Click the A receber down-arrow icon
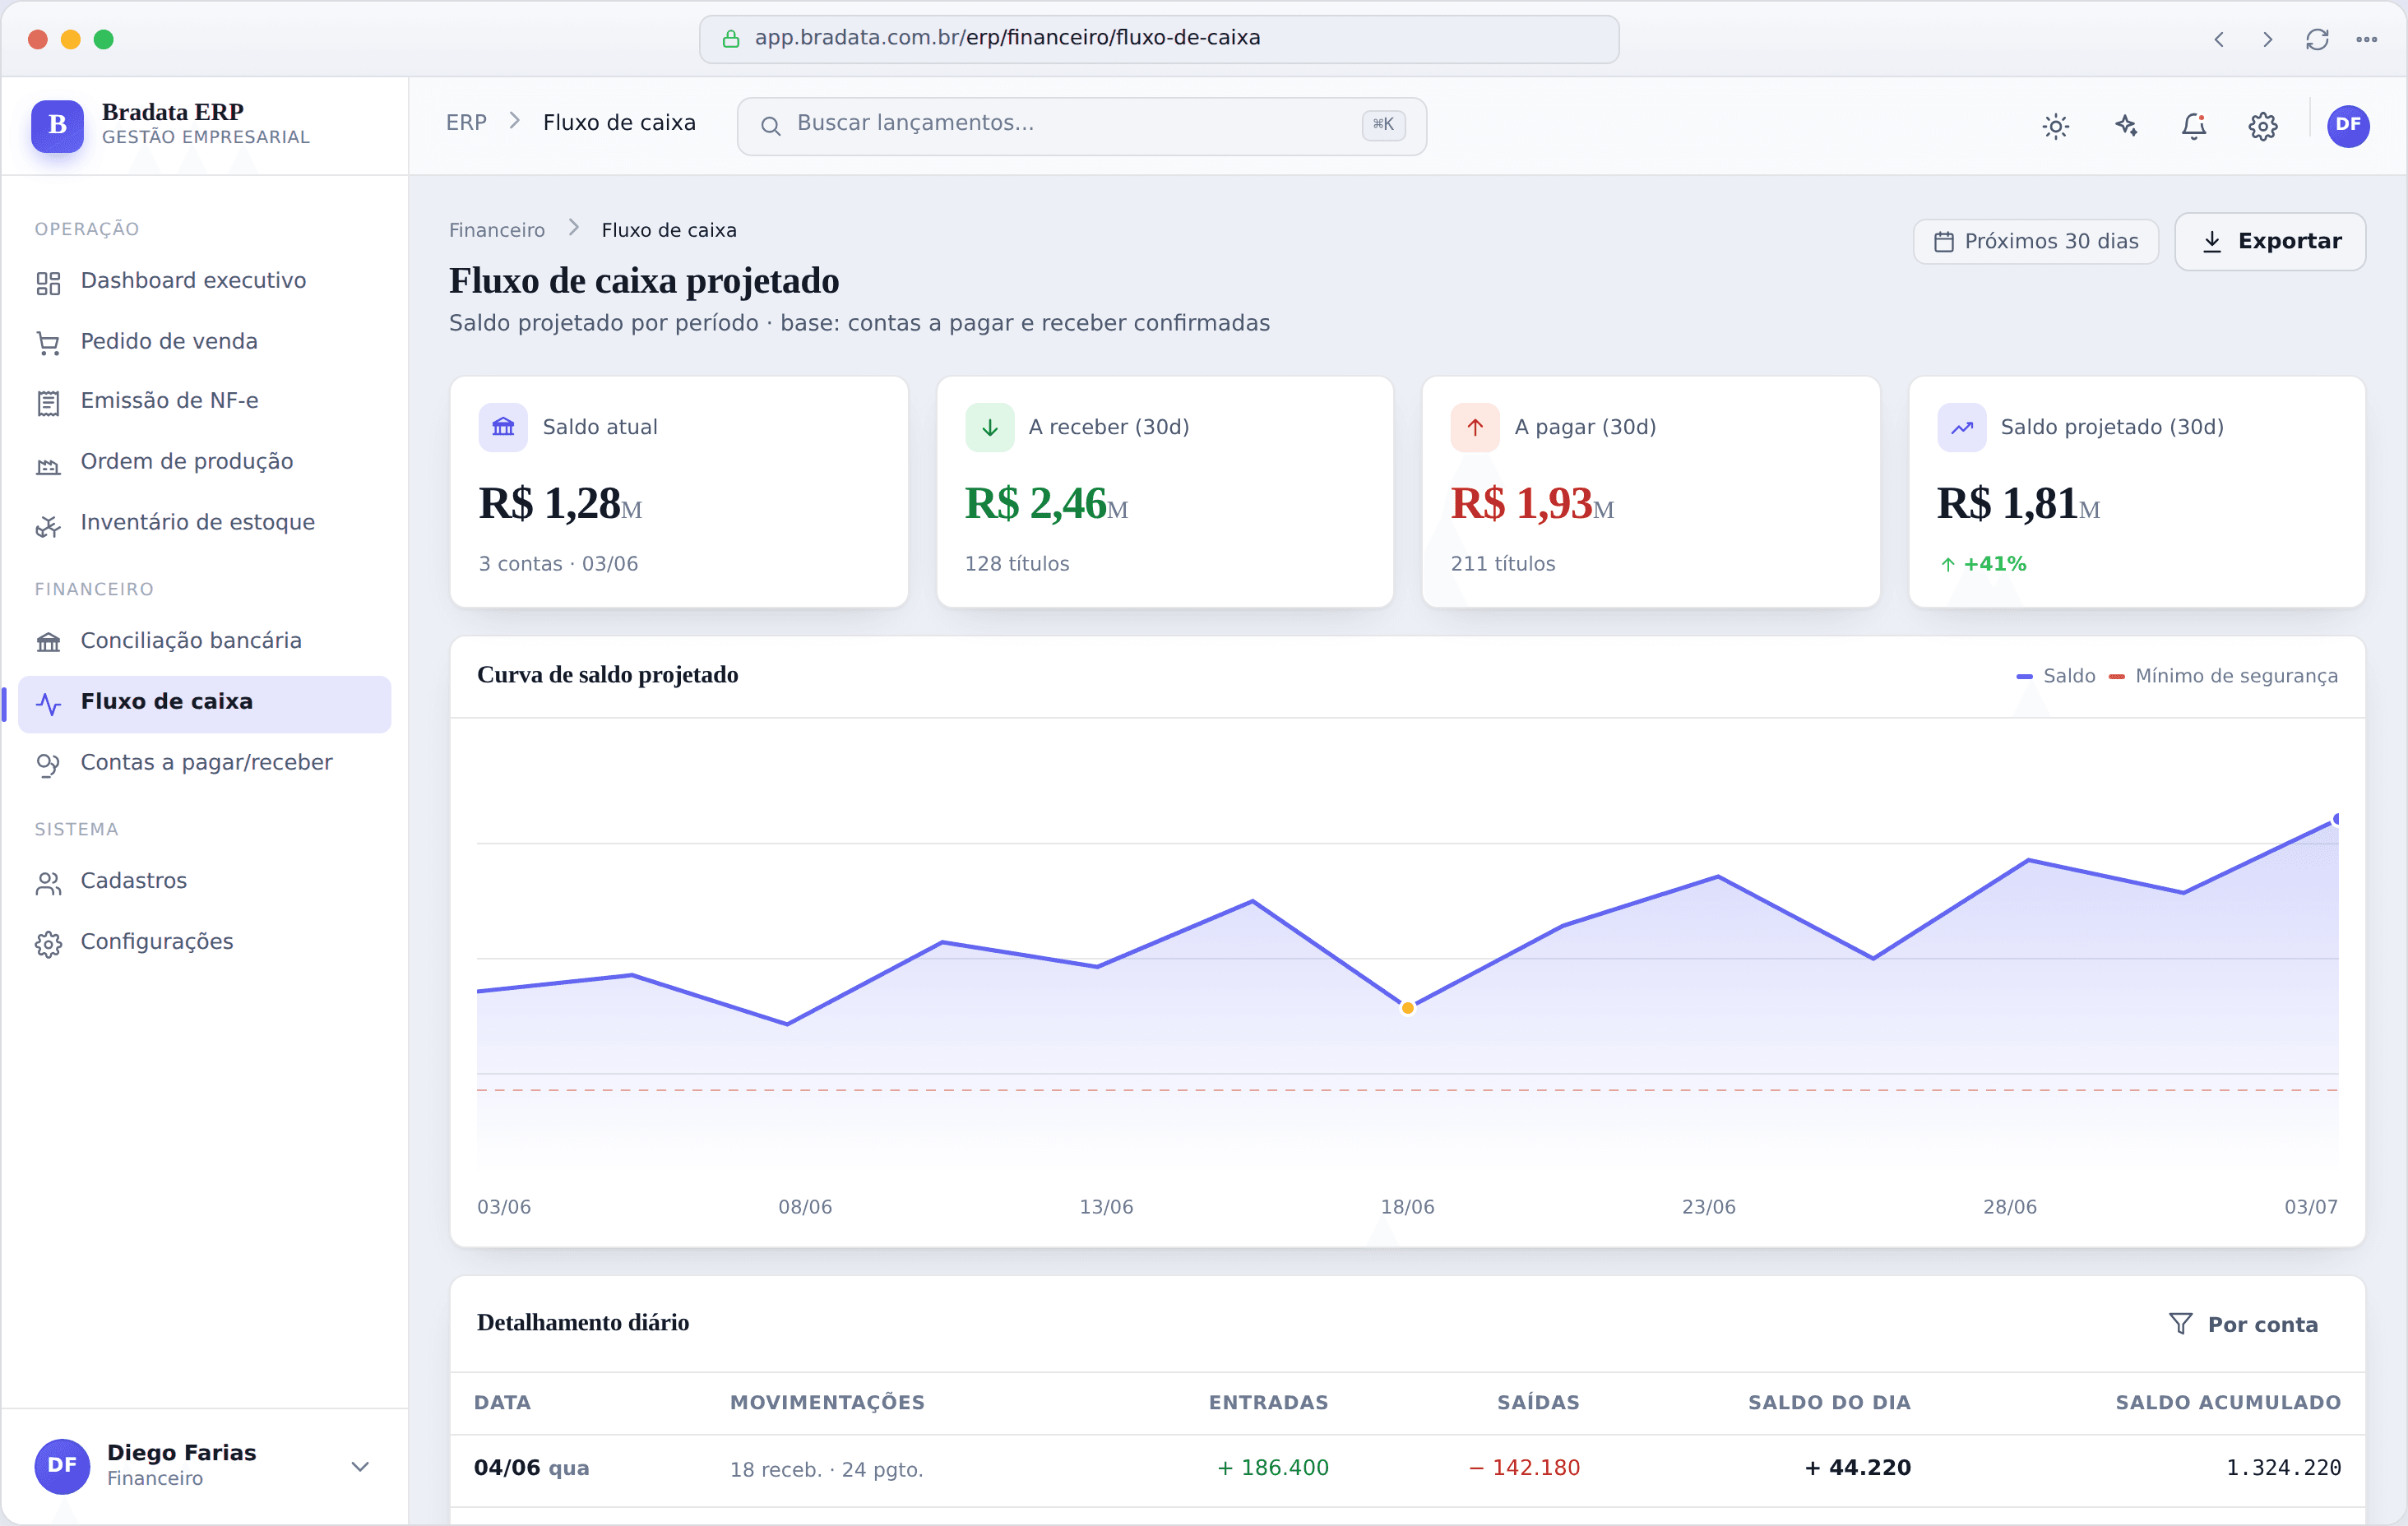 pyautogui.click(x=989, y=427)
